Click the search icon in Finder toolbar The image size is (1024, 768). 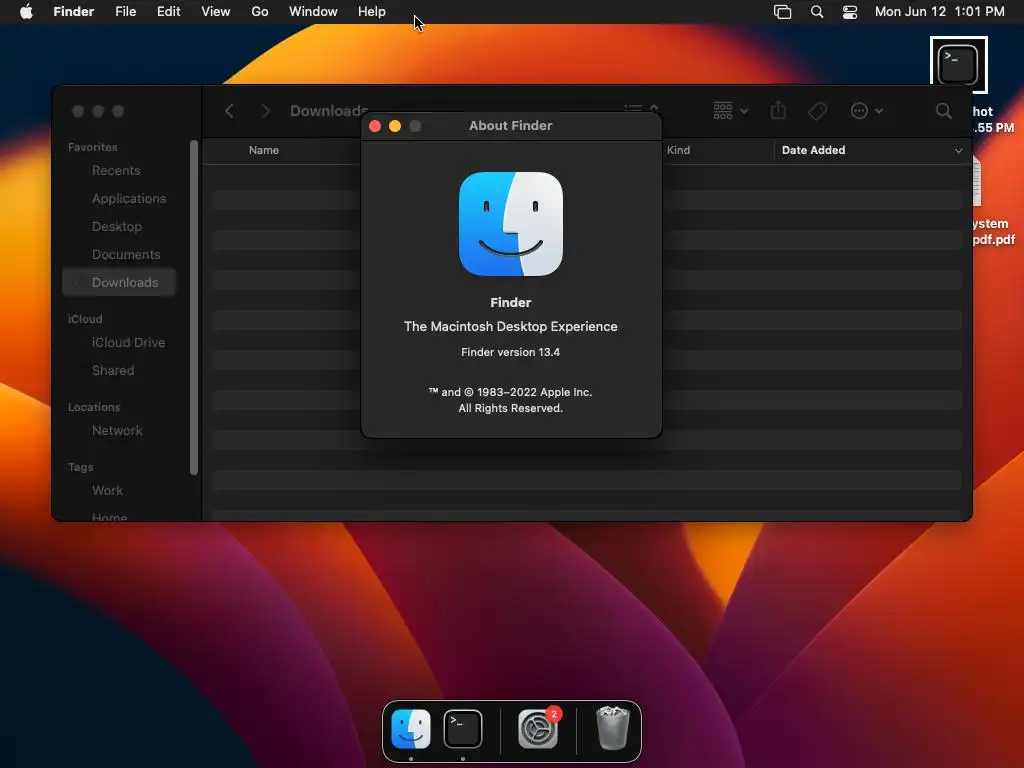944,111
